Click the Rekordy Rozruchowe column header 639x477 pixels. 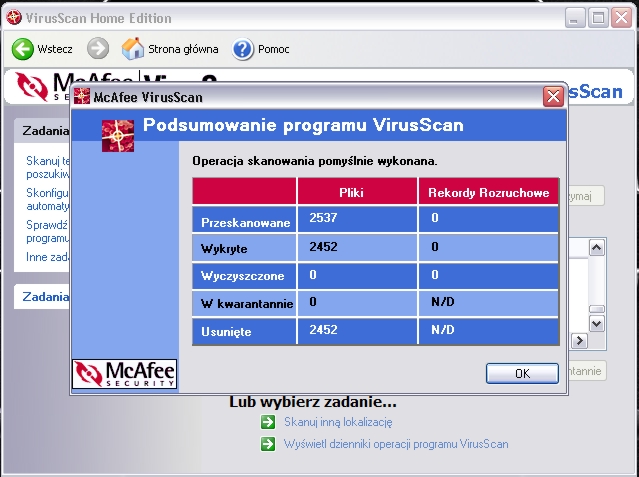pyautogui.click(x=488, y=191)
